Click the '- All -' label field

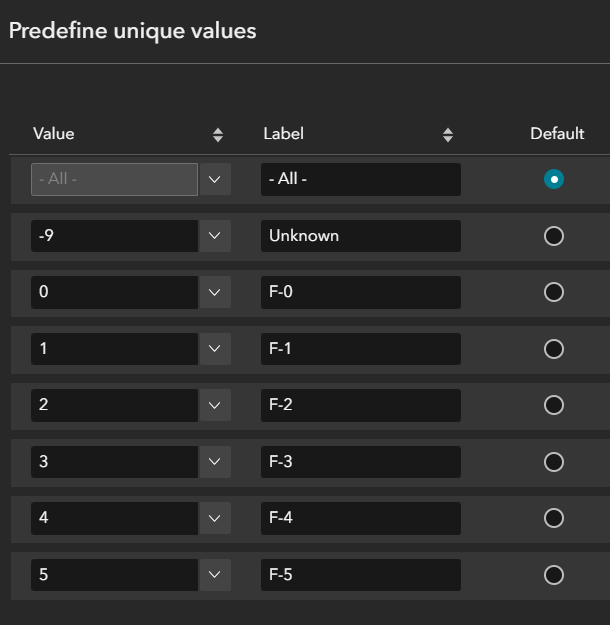coord(360,179)
